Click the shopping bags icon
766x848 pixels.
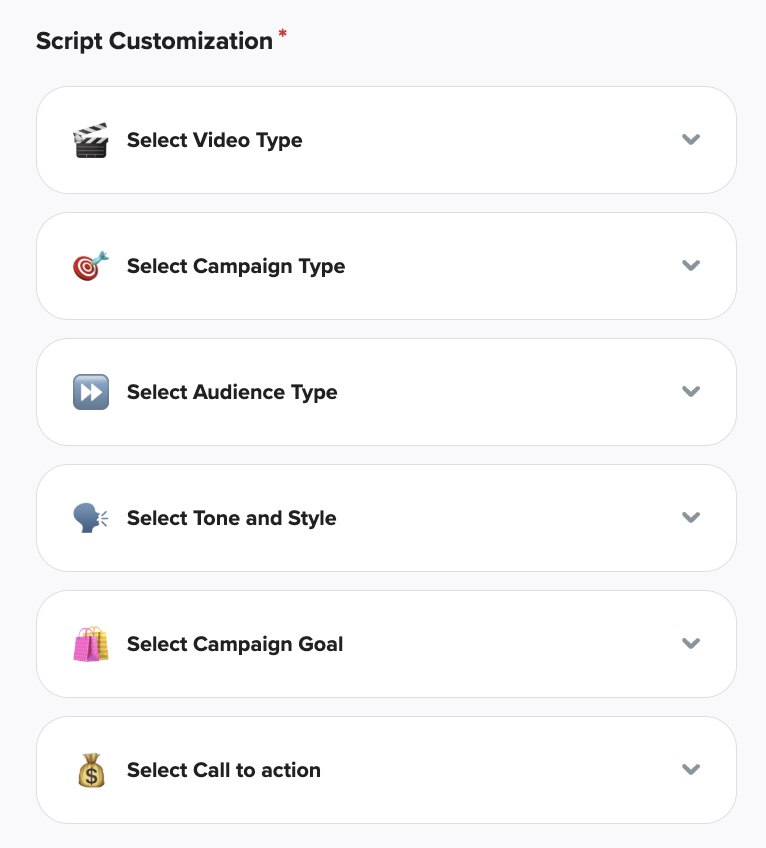90,644
